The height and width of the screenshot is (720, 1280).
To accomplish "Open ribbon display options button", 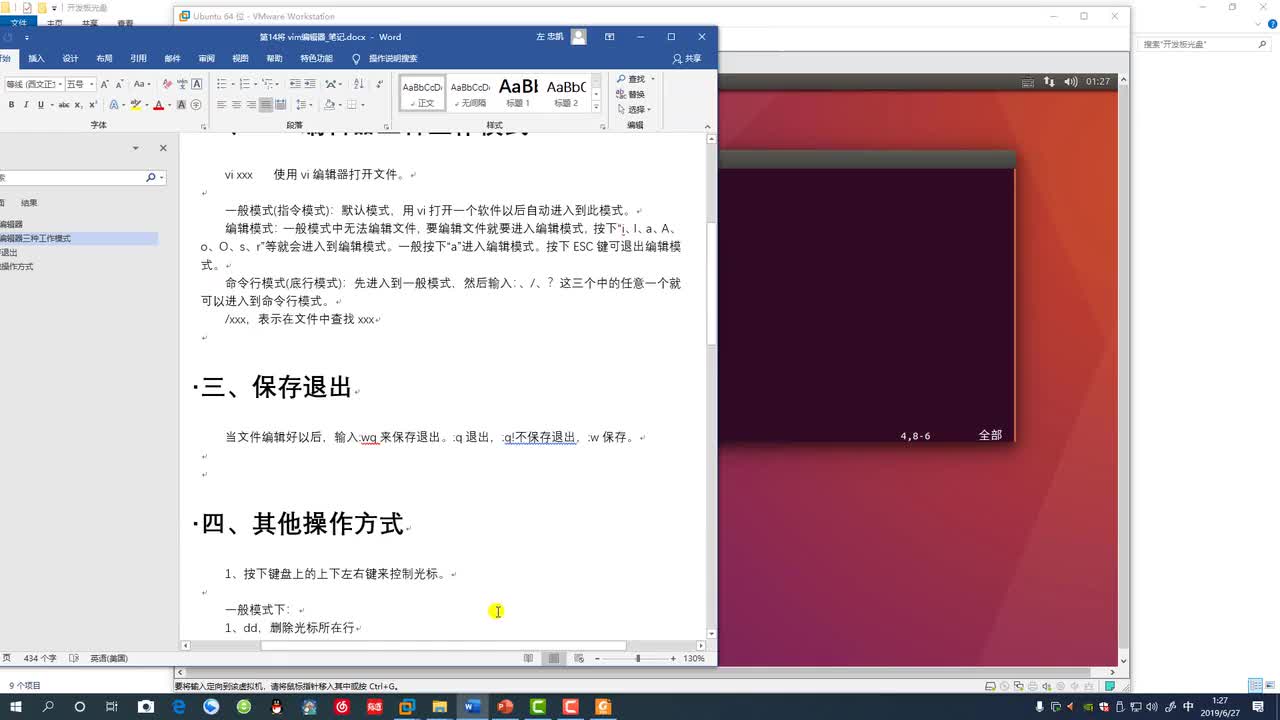I will [609, 37].
